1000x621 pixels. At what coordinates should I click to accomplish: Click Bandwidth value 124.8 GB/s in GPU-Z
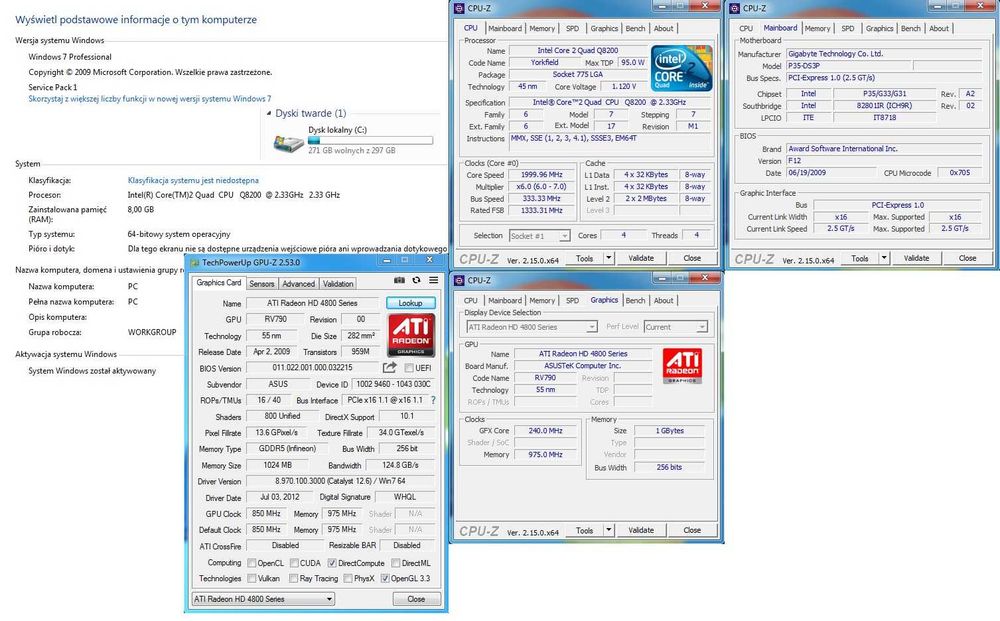(400, 465)
